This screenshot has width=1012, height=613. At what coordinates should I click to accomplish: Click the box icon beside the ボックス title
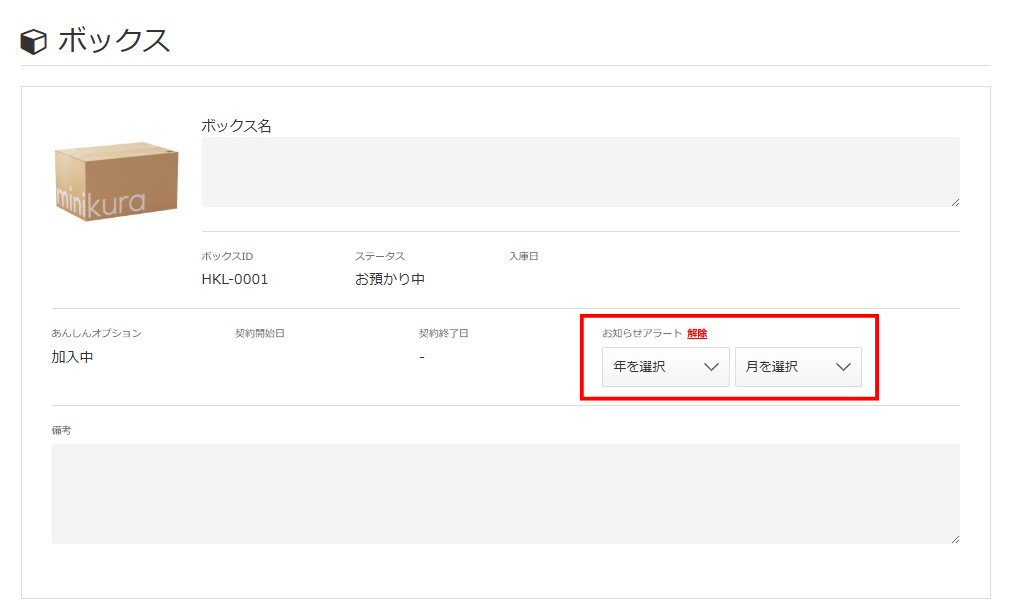pyautogui.click(x=34, y=42)
